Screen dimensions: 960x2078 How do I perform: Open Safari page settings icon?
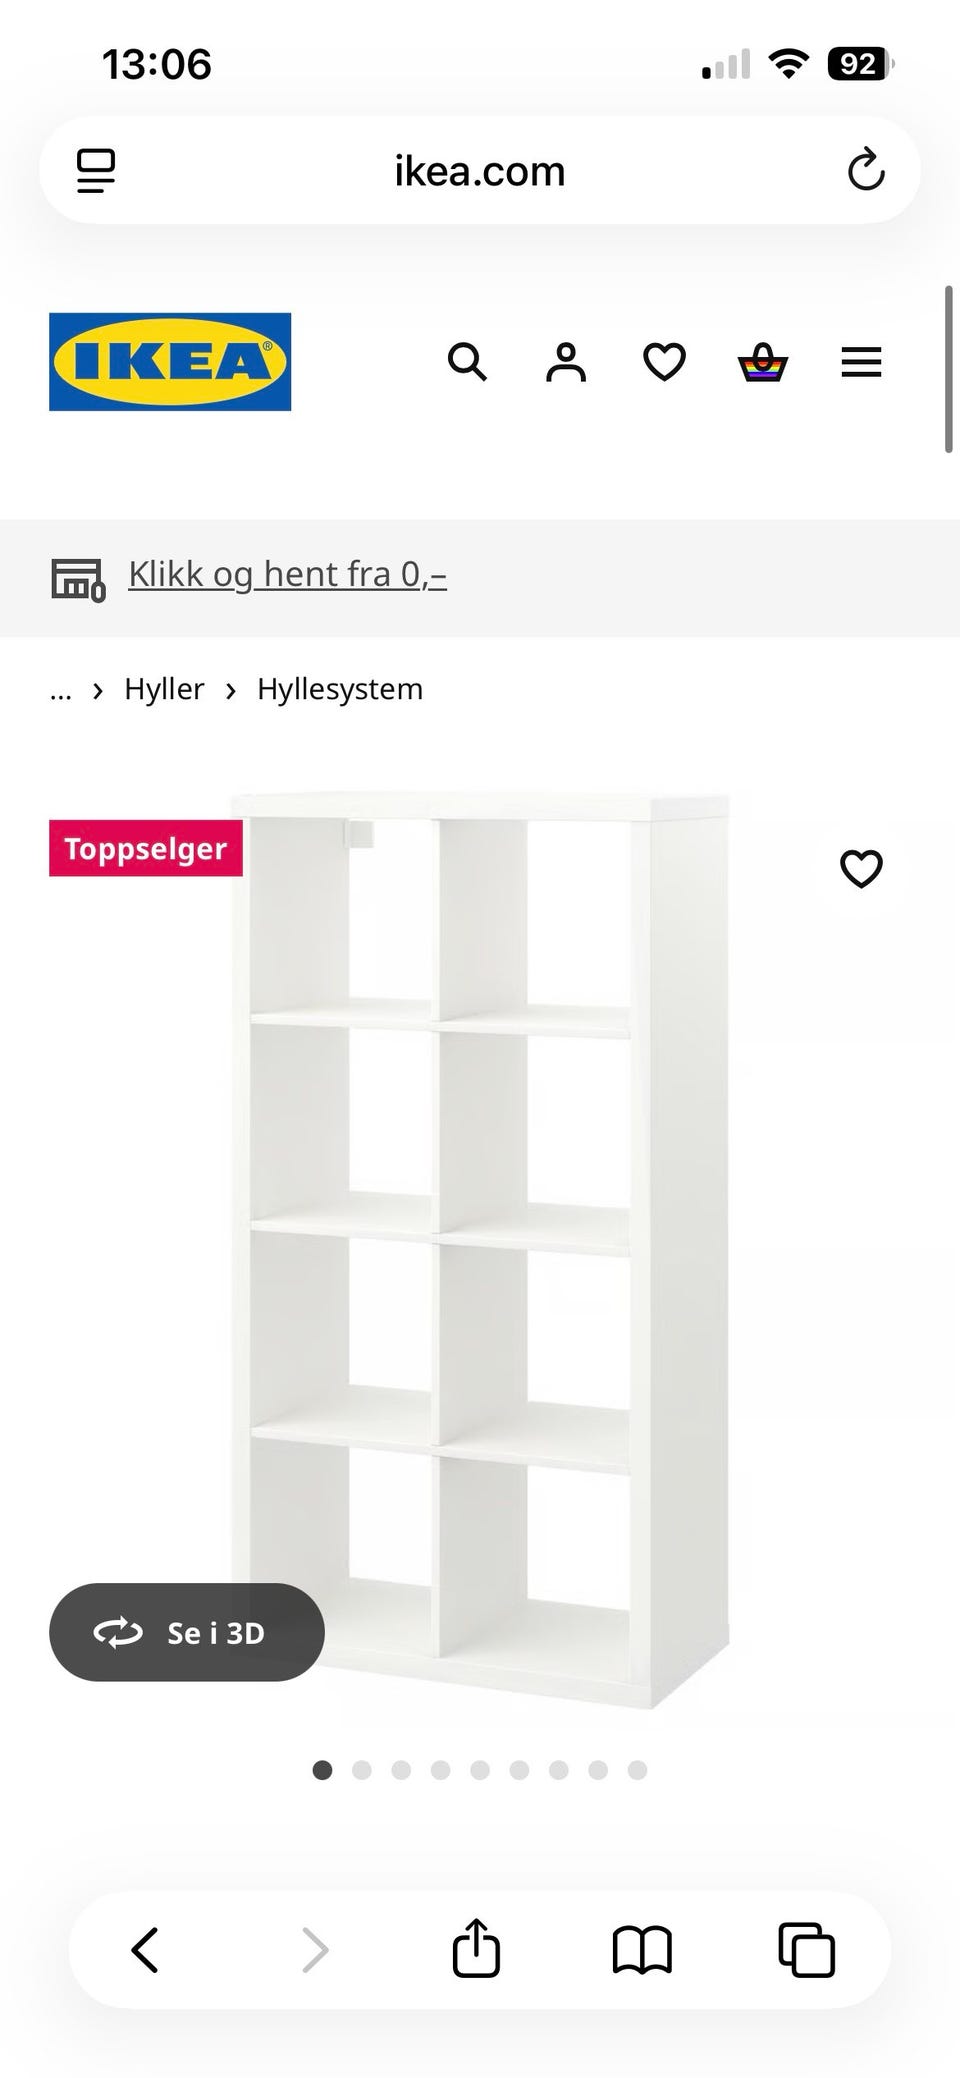tap(96, 171)
